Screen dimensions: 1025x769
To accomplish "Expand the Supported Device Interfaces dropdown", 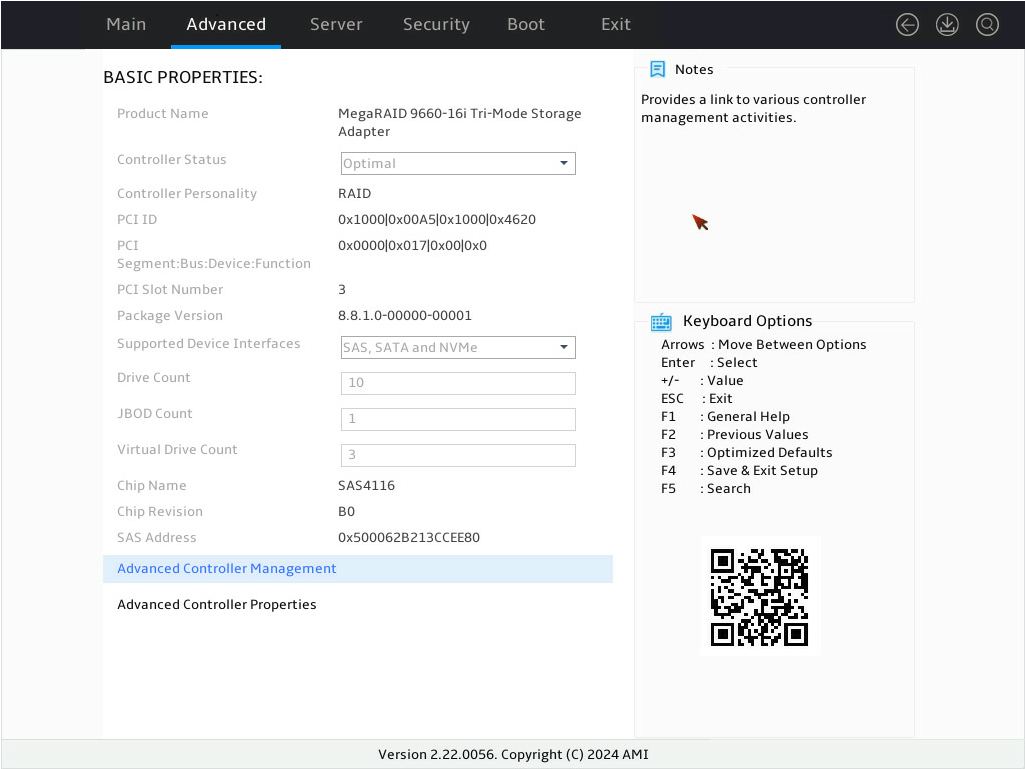I will click(458, 347).
